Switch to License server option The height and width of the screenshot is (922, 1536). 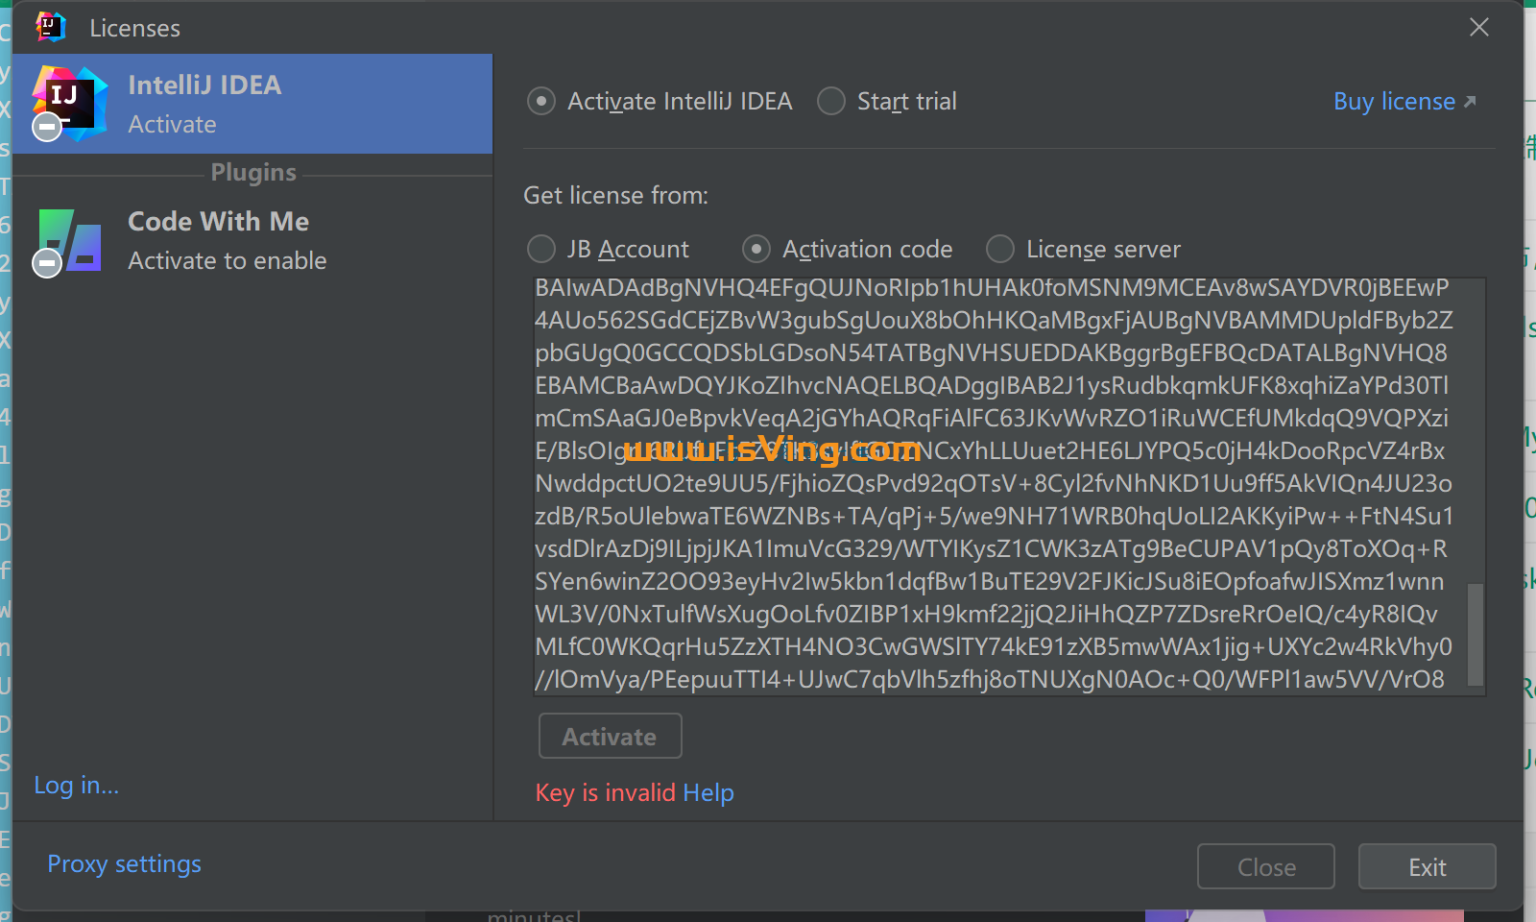point(1000,249)
